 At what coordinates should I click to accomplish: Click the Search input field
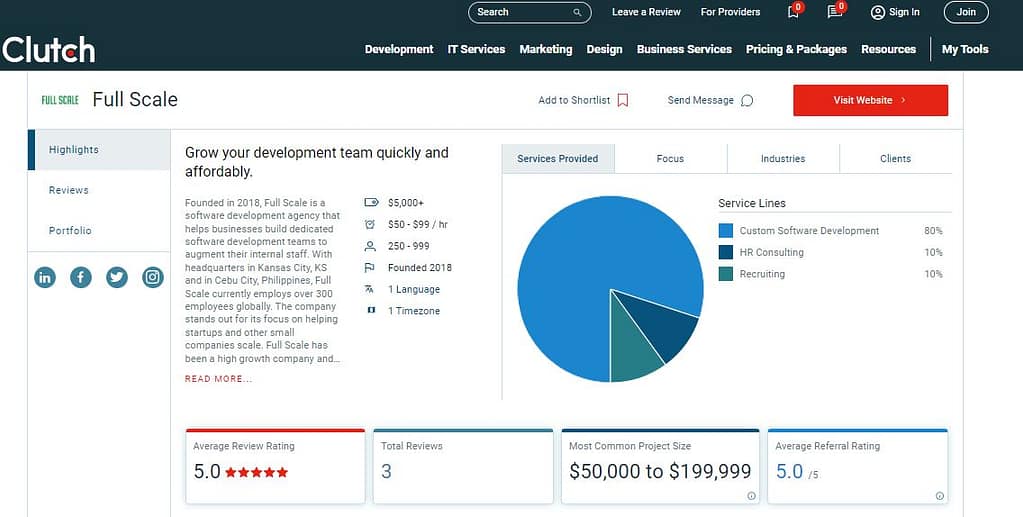(520, 12)
